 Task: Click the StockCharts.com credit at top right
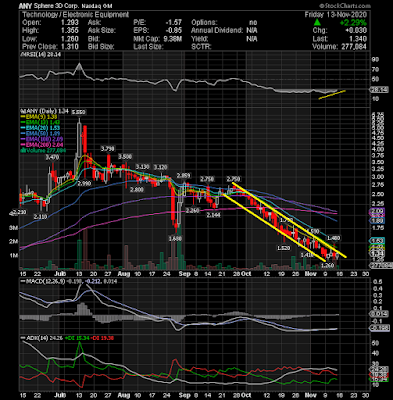tap(345, 6)
